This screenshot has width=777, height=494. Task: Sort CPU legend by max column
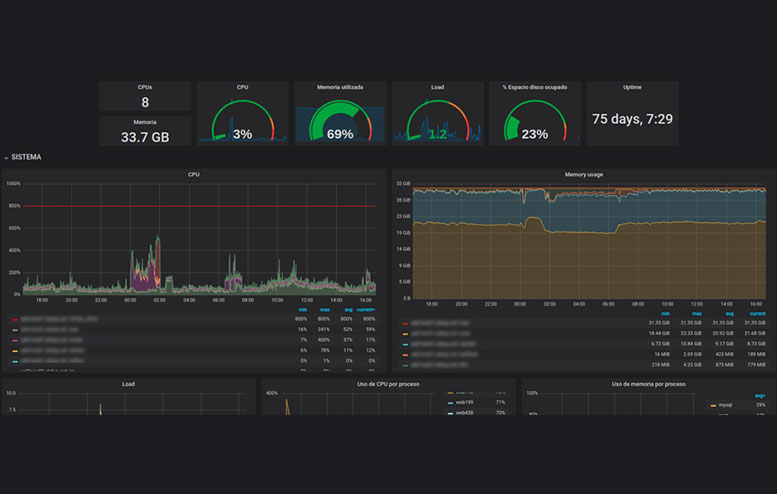tap(324, 310)
